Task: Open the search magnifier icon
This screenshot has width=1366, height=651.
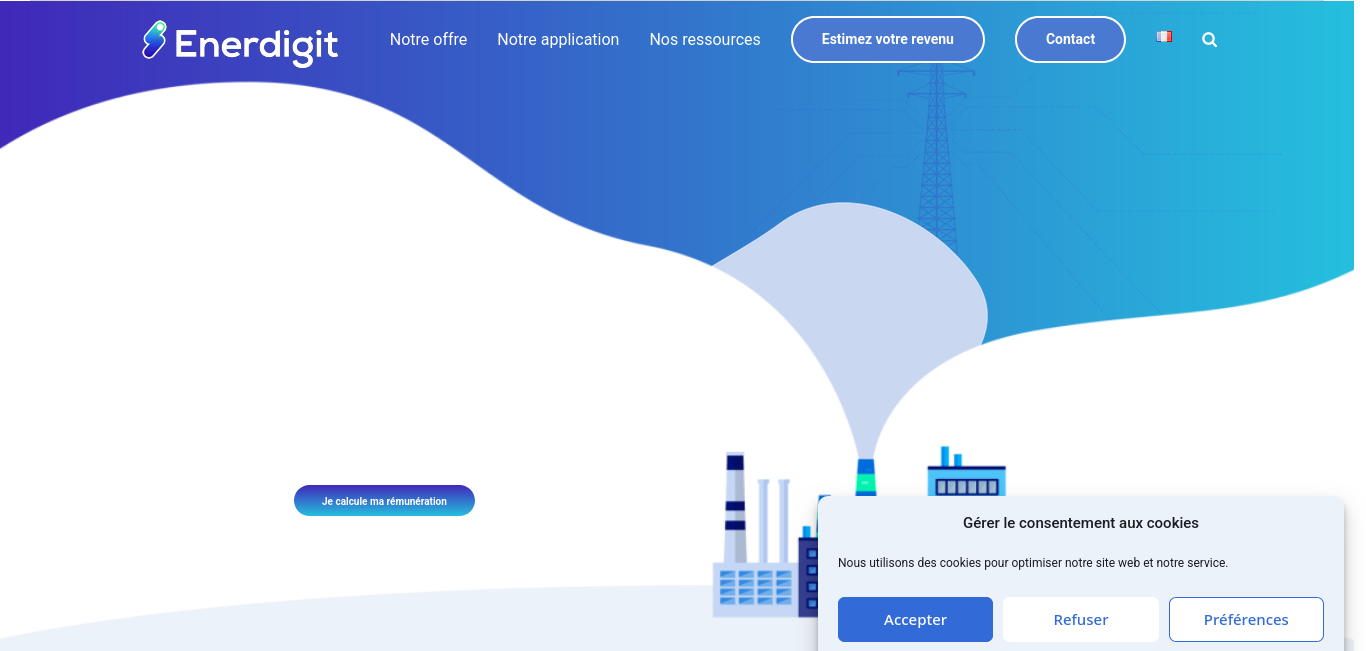Action: (x=1209, y=40)
